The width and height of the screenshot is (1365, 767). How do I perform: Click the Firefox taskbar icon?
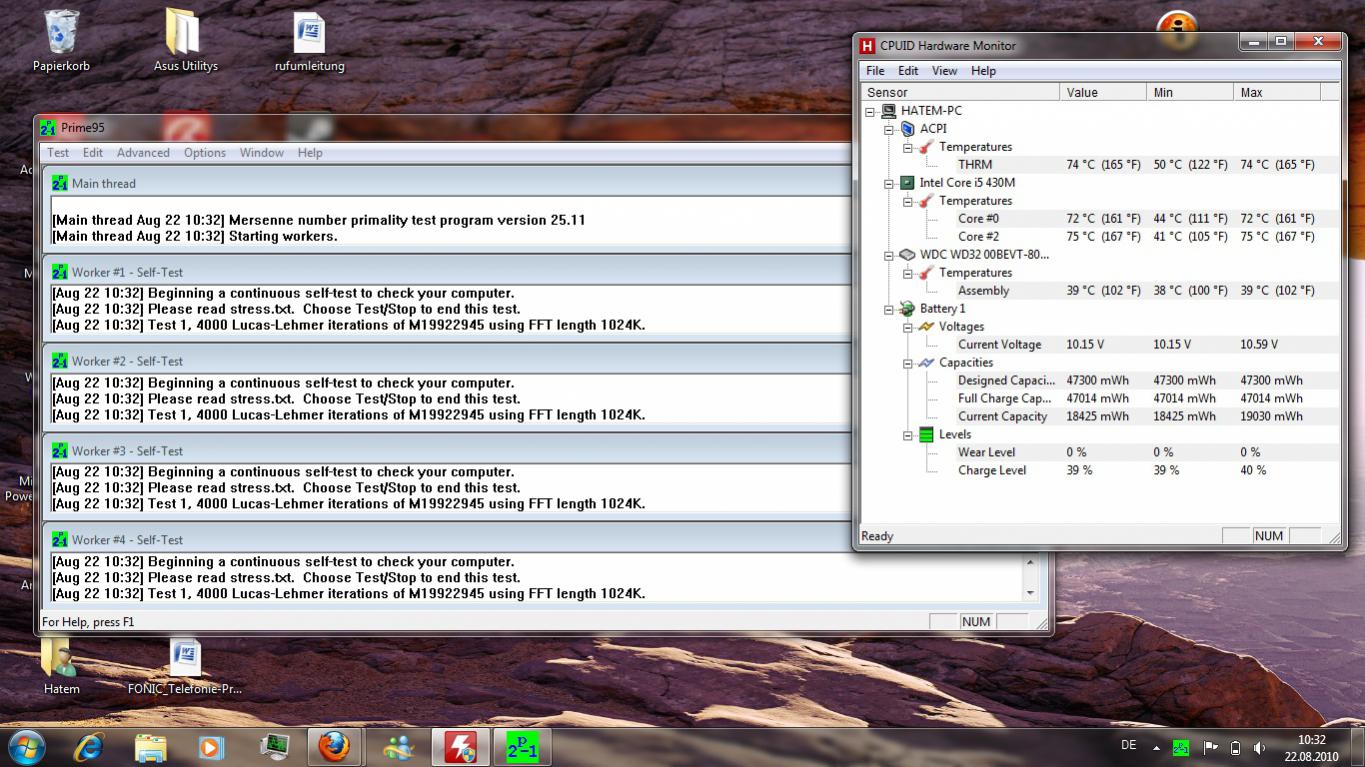point(335,747)
